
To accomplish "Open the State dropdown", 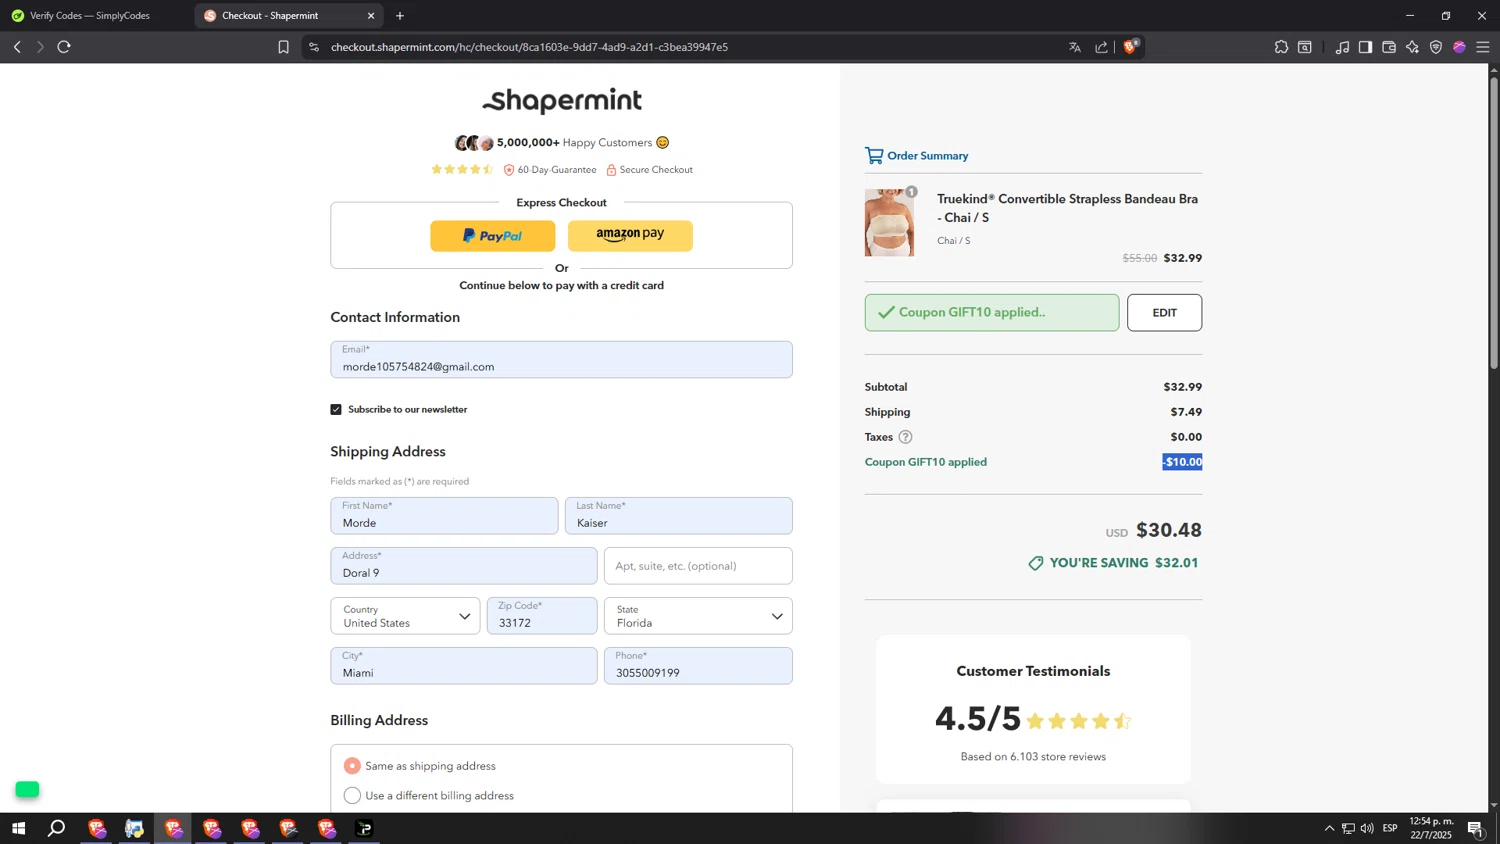I will tap(698, 616).
